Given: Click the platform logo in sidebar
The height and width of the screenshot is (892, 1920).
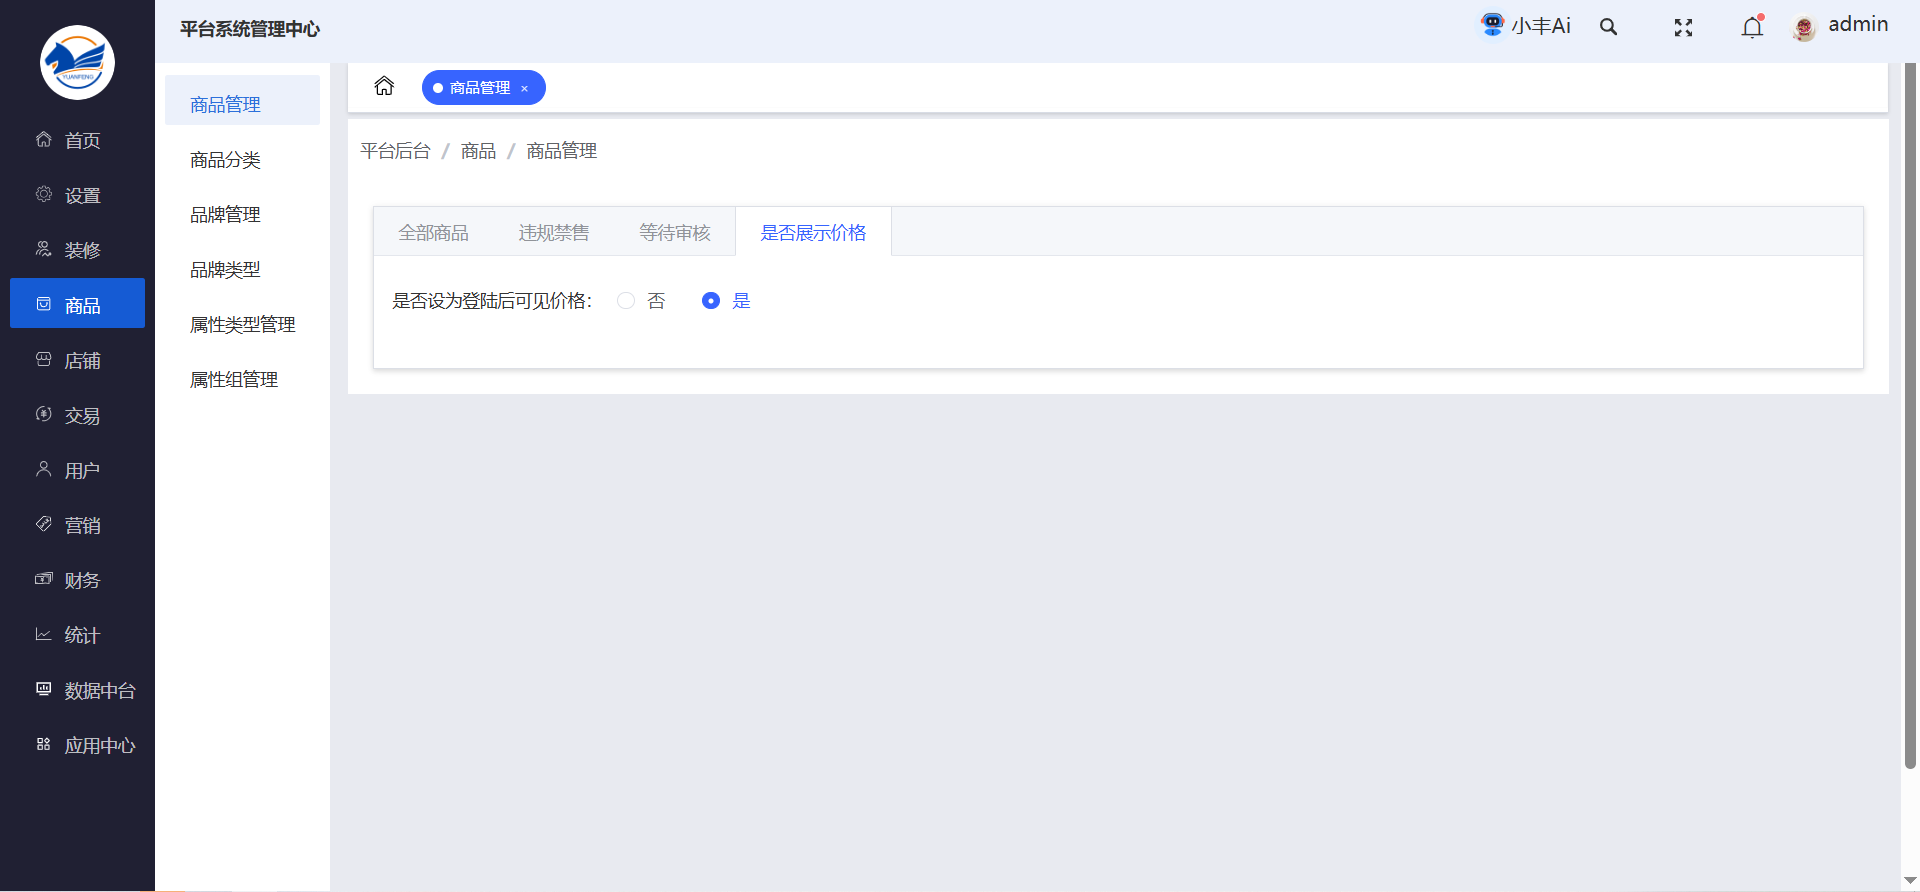Looking at the screenshot, I should click(77, 62).
